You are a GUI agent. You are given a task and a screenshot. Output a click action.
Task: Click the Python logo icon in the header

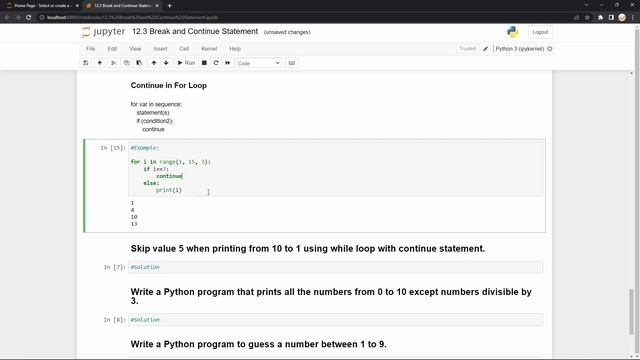(513, 32)
